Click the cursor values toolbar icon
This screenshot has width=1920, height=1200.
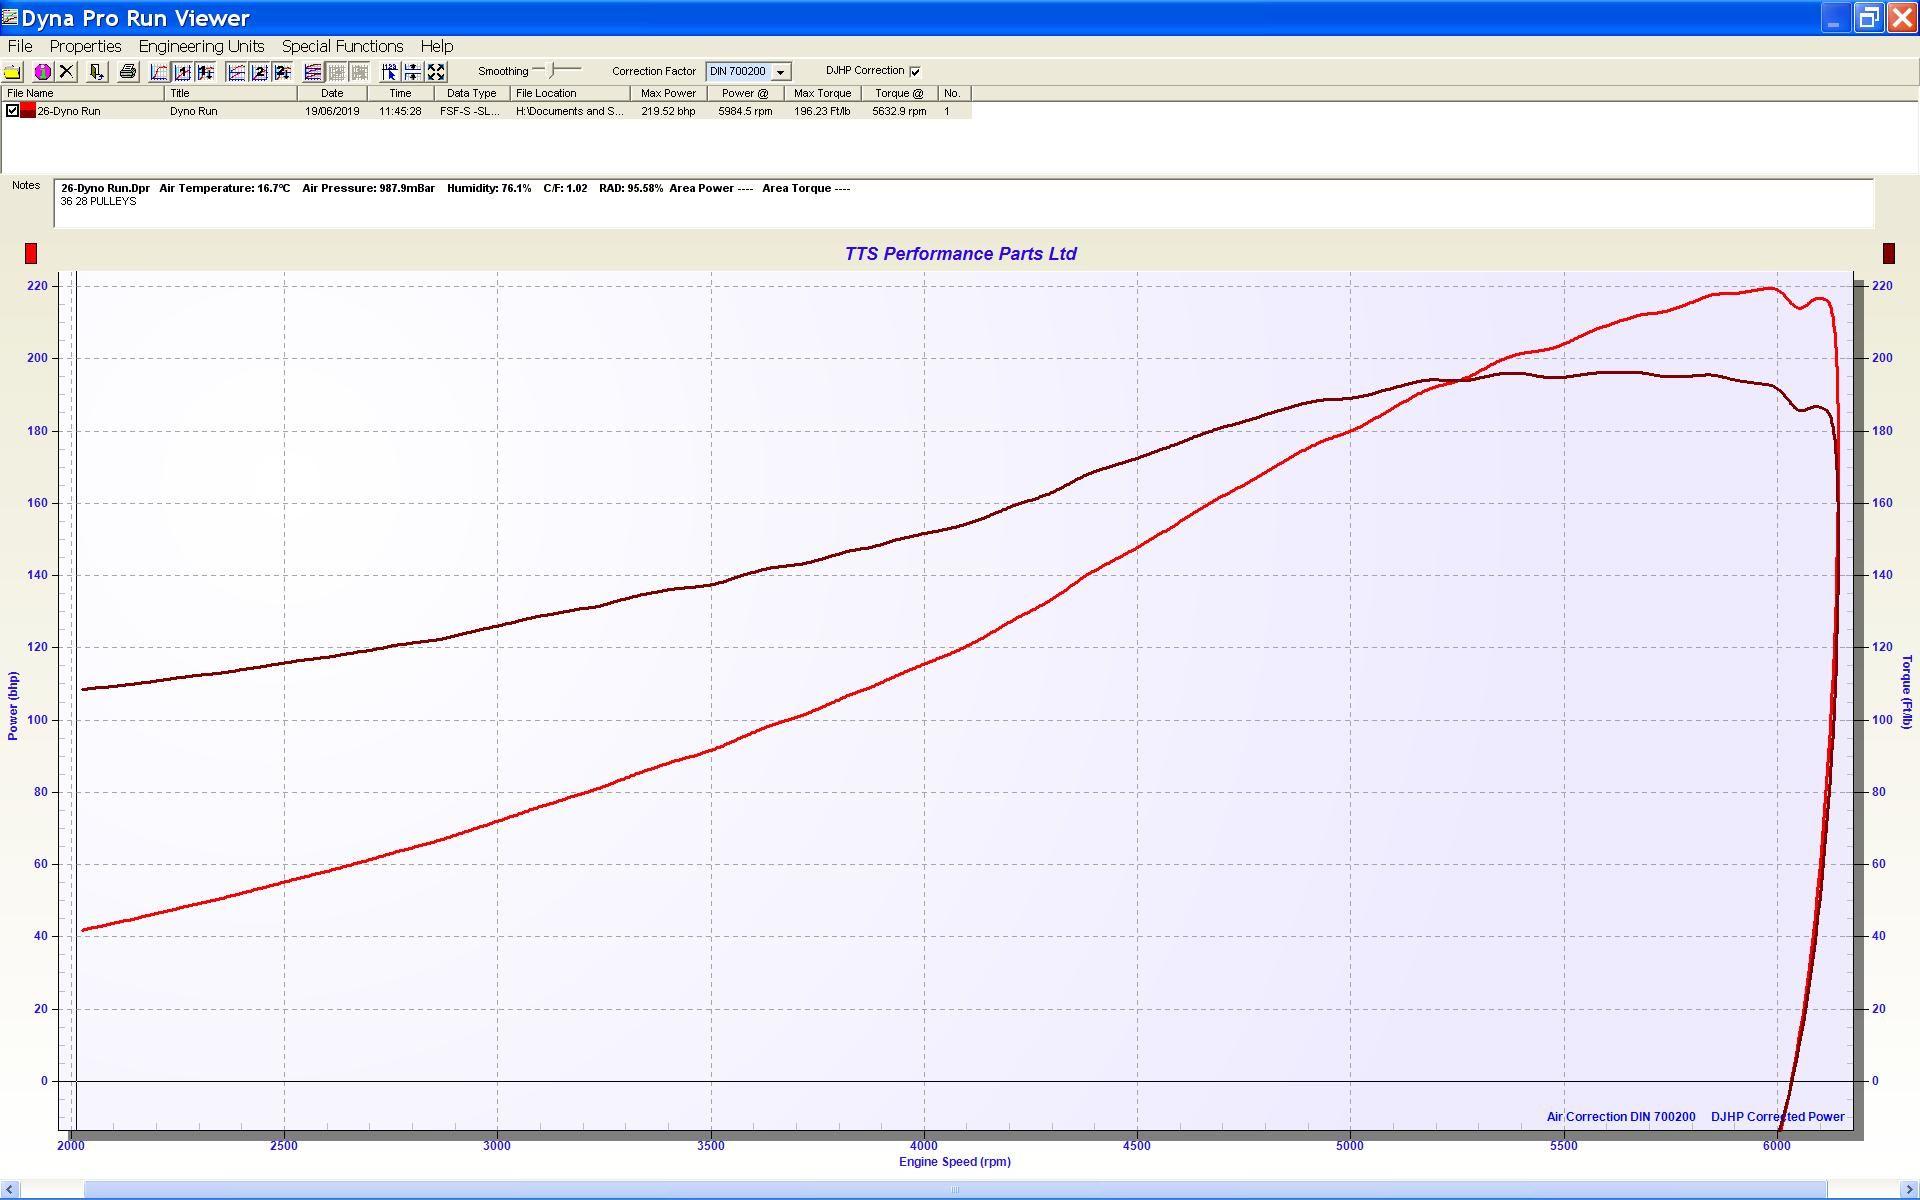(x=389, y=72)
